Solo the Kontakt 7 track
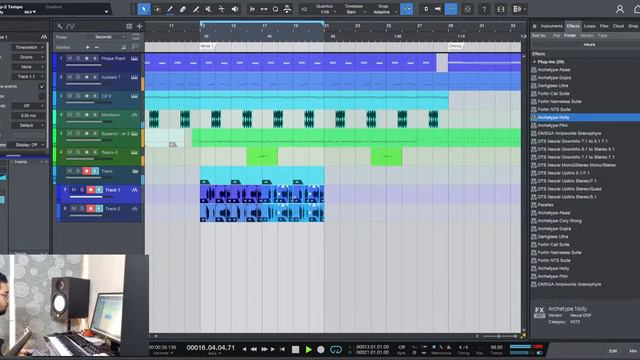 click(78, 77)
